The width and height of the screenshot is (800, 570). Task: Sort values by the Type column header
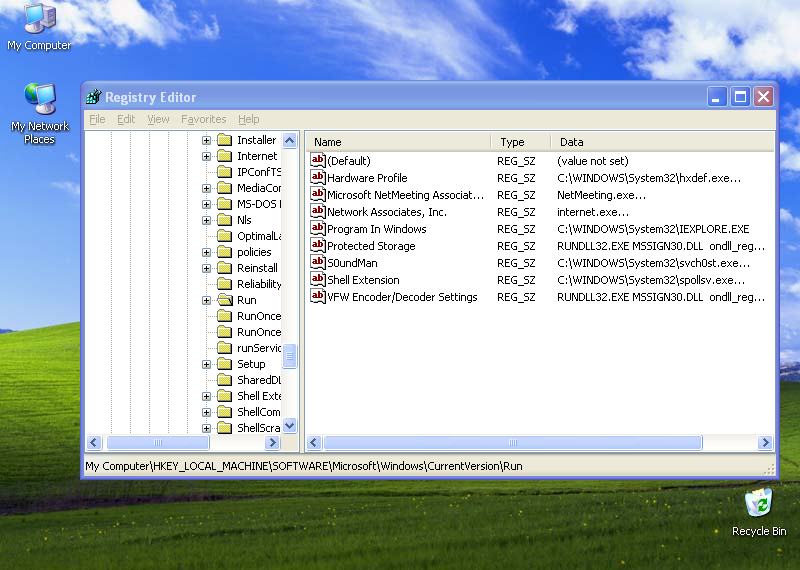click(x=521, y=142)
